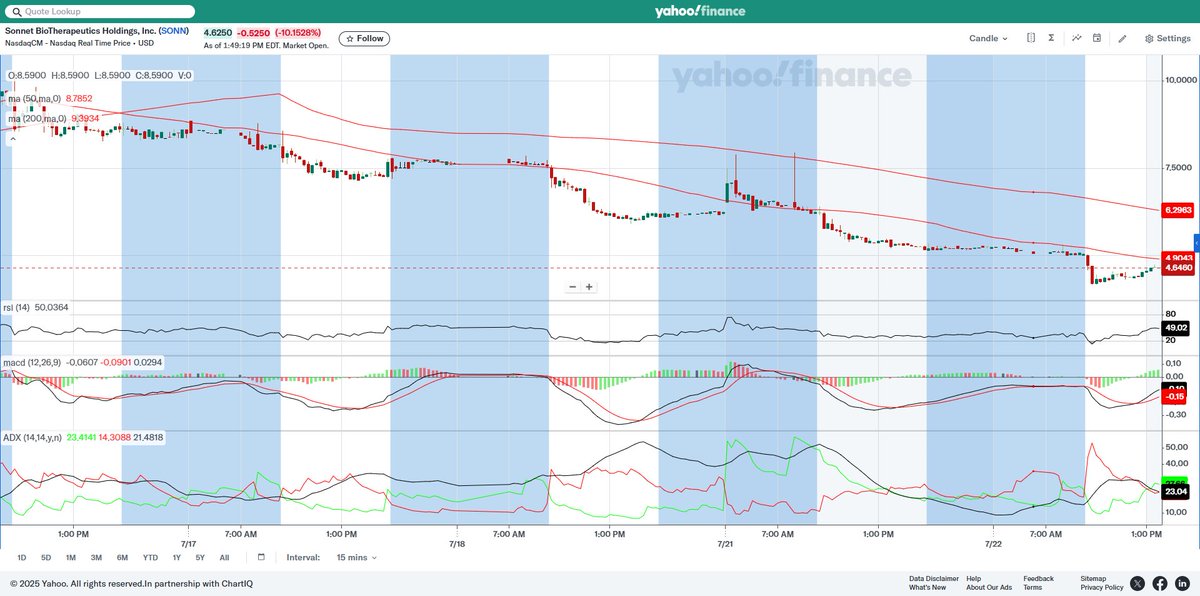
Task: Open the events calendar icon in toolbar
Action: pos(1097,38)
